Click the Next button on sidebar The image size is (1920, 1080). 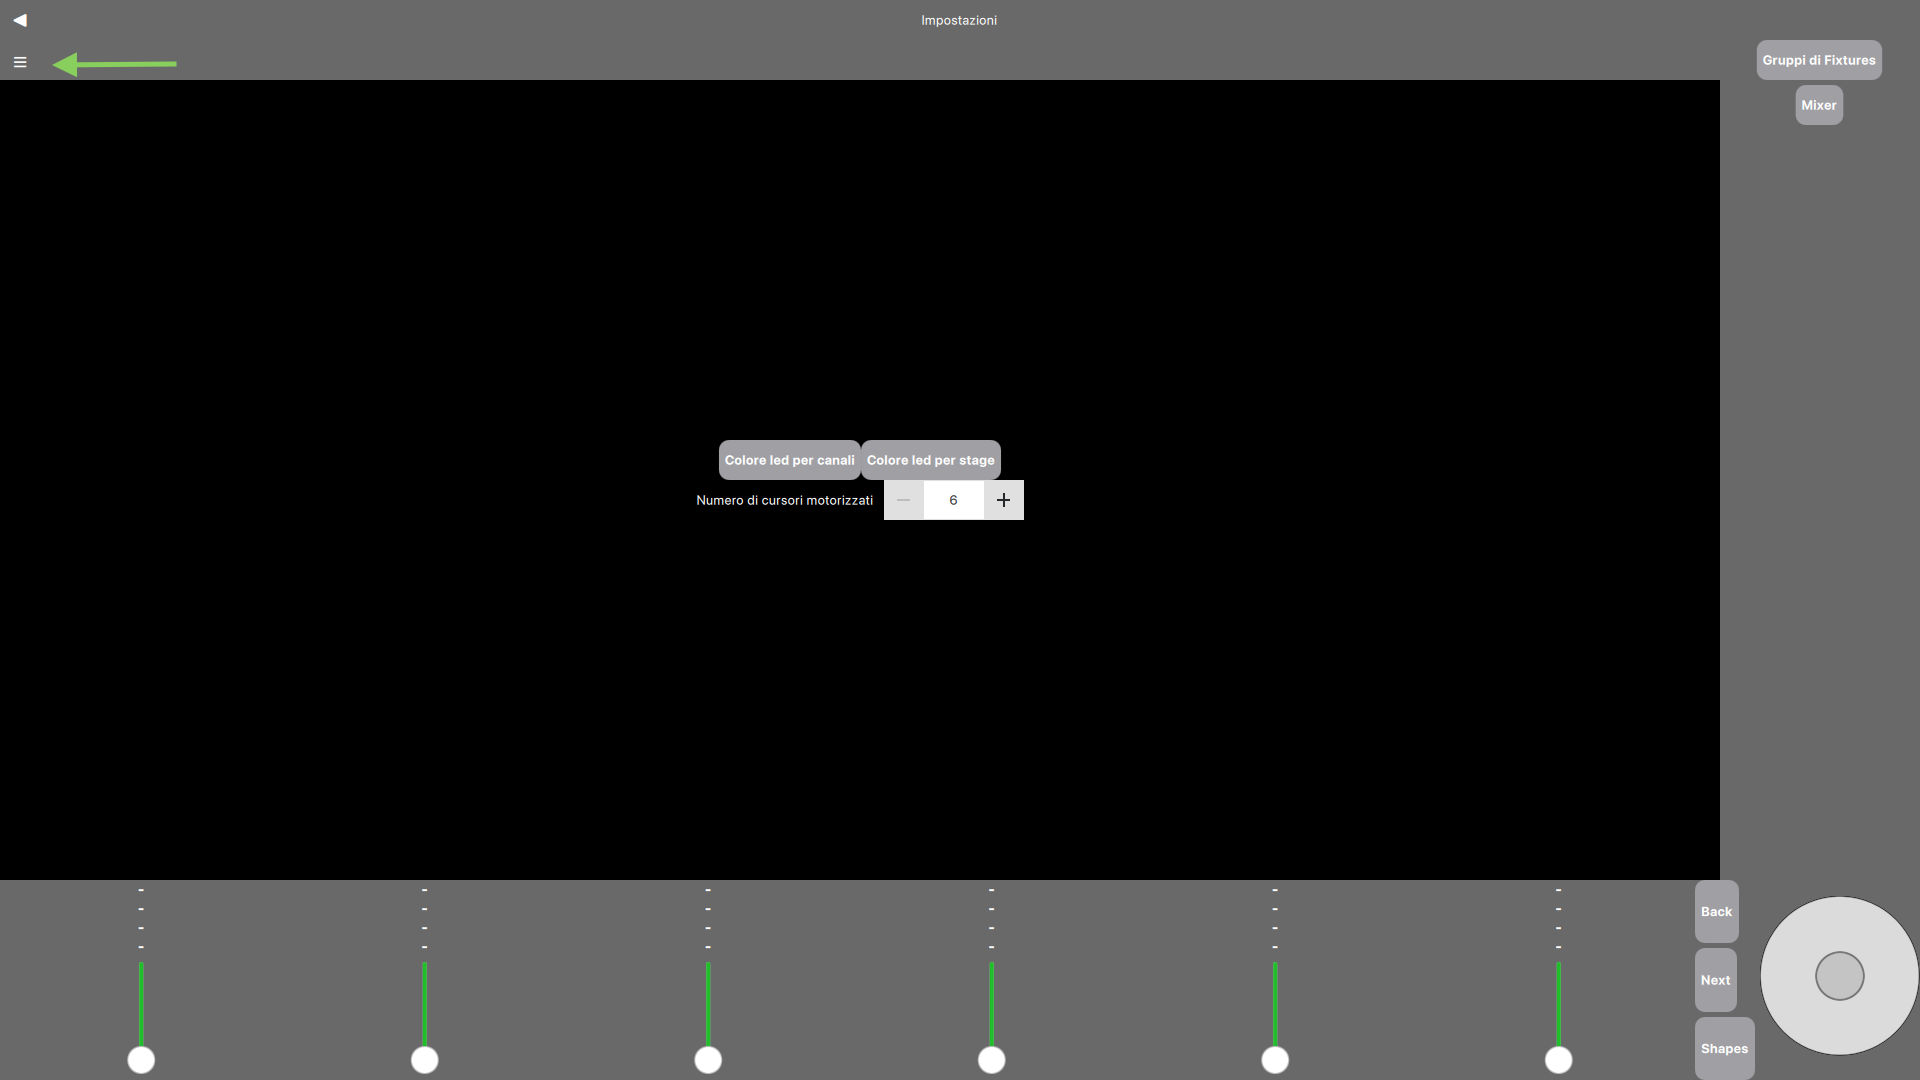1716,980
